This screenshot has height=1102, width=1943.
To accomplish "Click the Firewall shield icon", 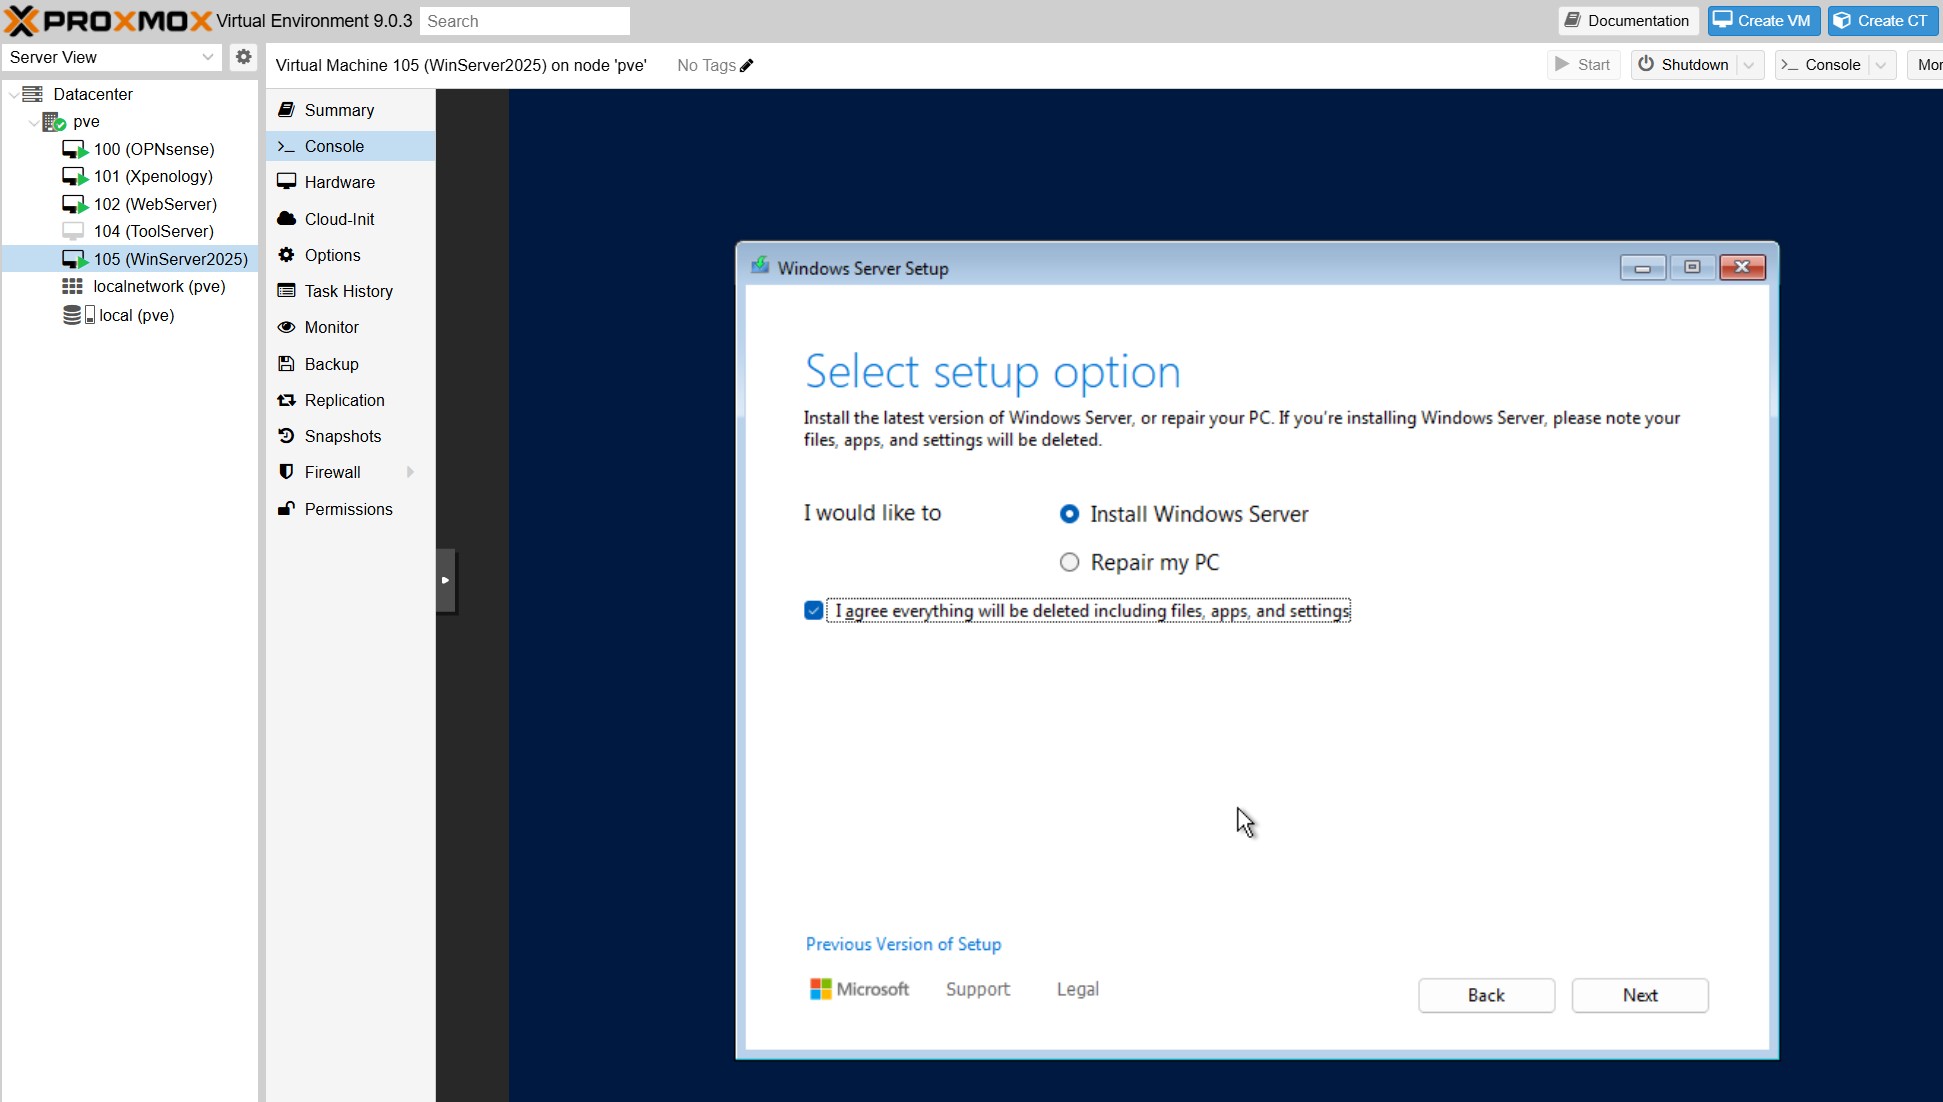I will [x=286, y=472].
